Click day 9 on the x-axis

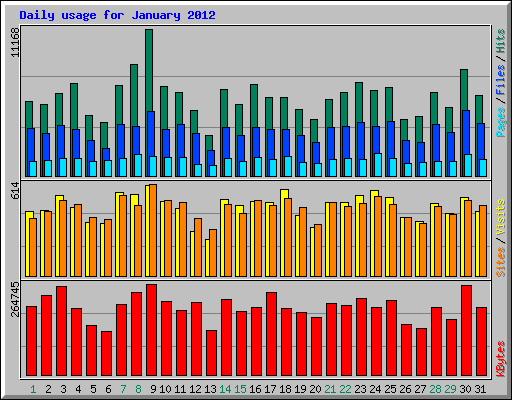click(153, 389)
